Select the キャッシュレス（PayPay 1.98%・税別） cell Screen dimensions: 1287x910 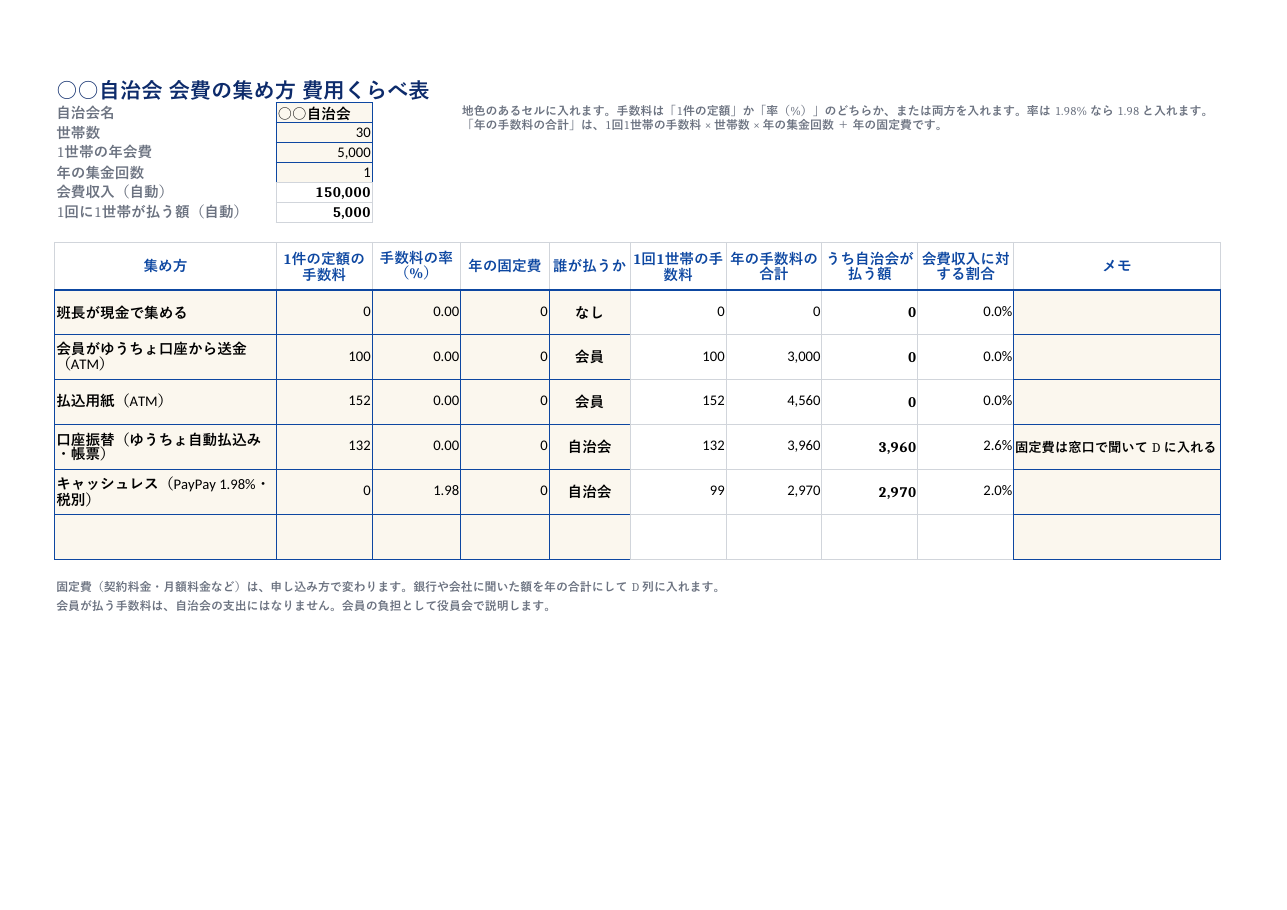pyautogui.click(x=165, y=492)
